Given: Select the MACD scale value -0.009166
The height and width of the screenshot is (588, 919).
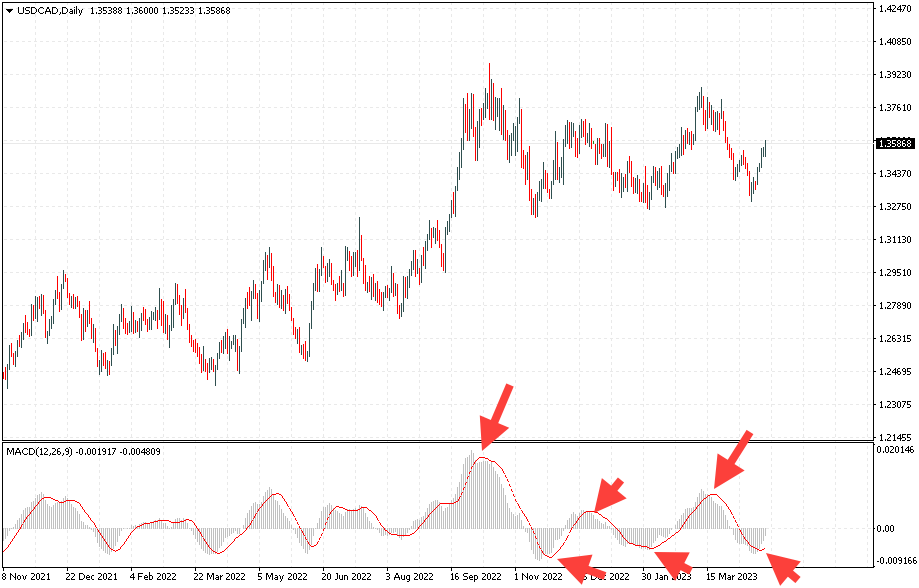Looking at the screenshot, I should (895, 561).
